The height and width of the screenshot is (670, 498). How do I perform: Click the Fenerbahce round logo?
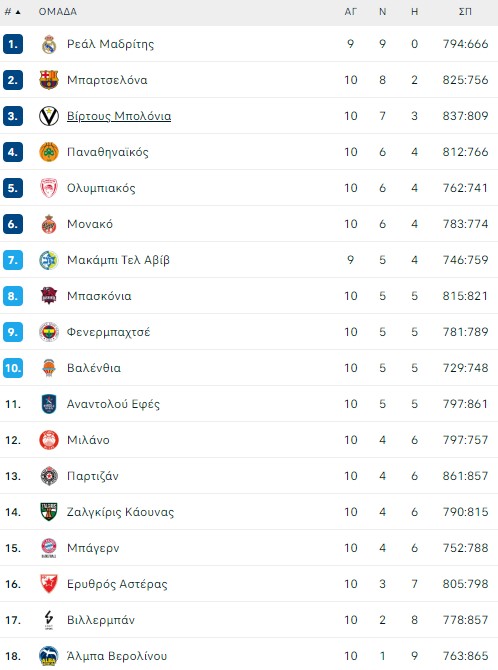coord(49,332)
